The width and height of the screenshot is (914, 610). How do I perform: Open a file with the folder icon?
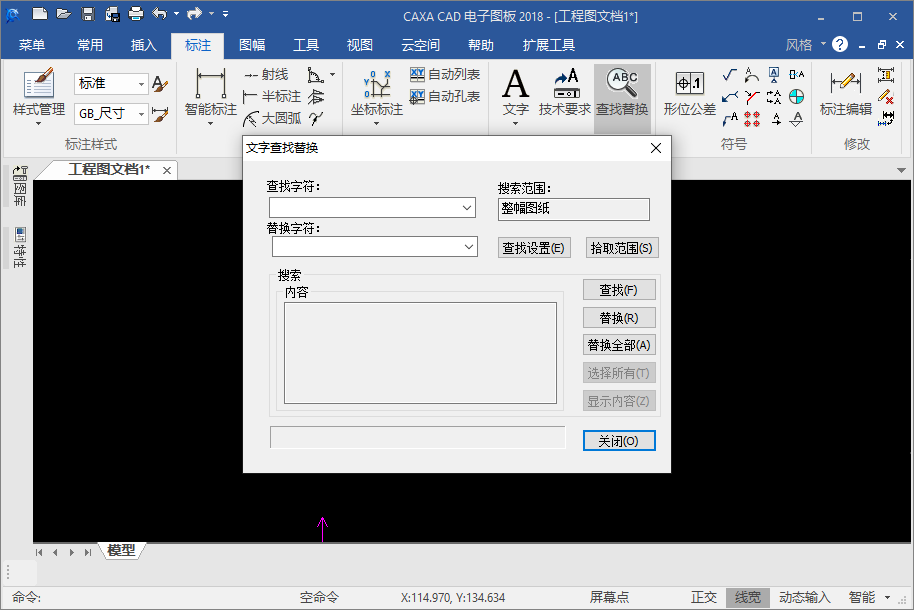click(x=64, y=14)
